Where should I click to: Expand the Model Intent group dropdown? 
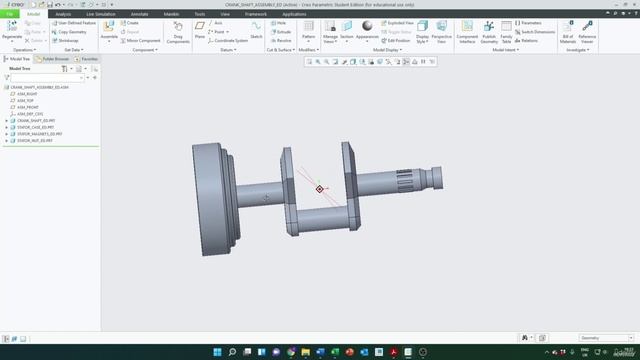[505, 50]
